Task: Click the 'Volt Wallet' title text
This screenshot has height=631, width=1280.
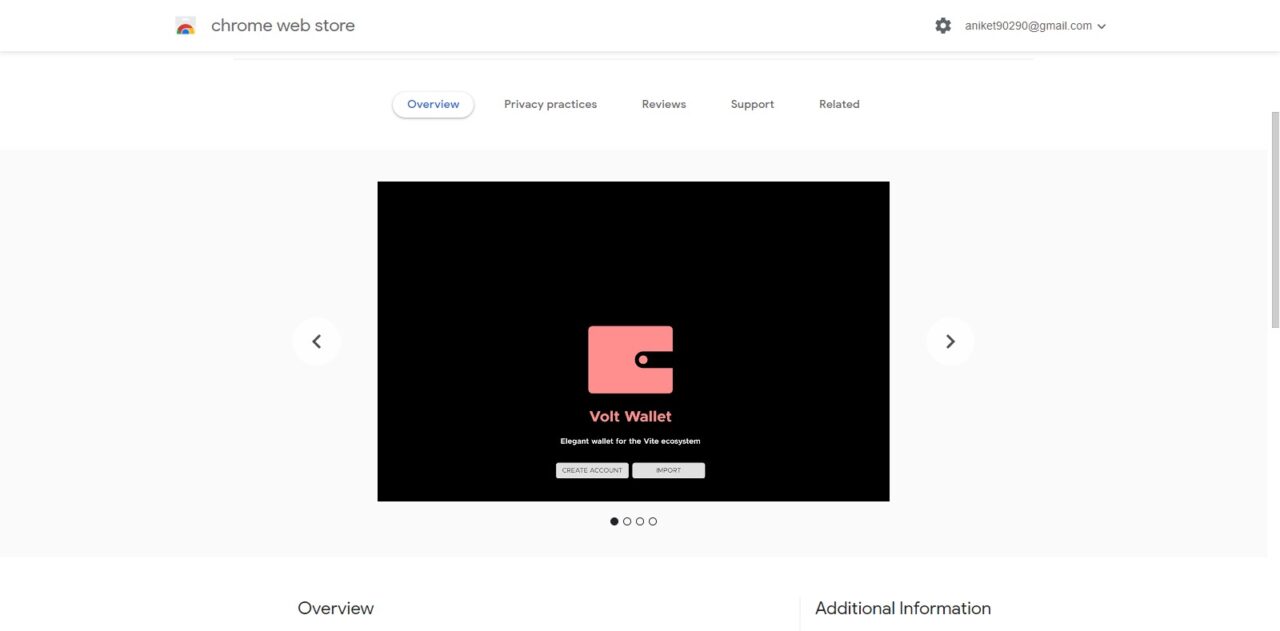Action: click(631, 416)
